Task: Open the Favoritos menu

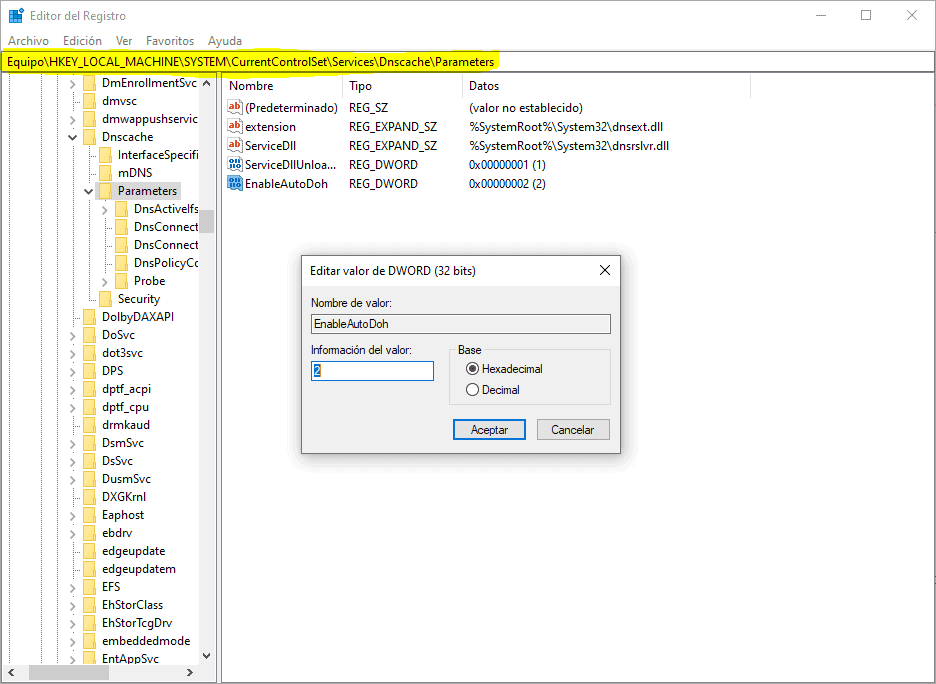Action: (170, 41)
